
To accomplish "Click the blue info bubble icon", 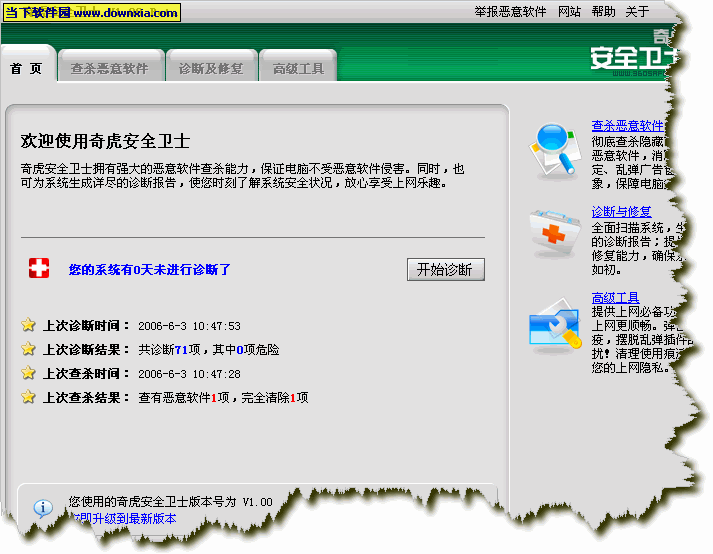I will tap(43, 508).
